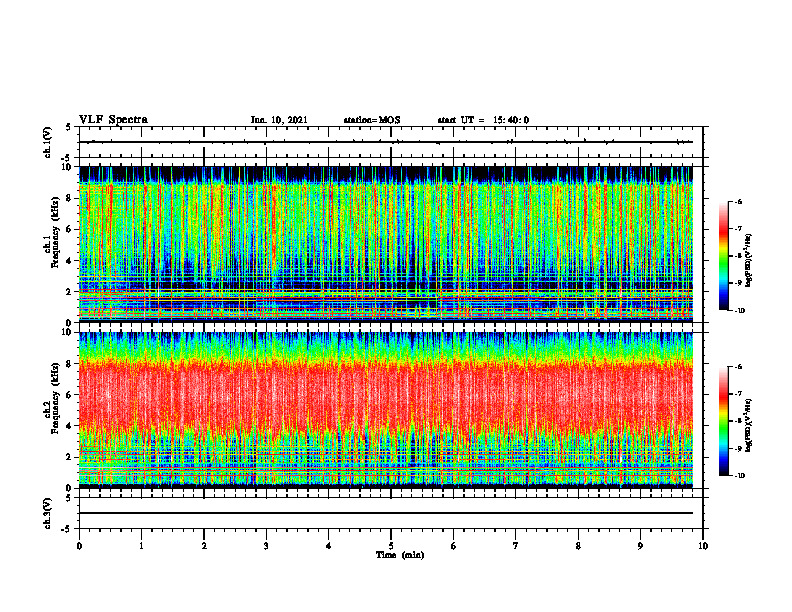
Task: Click the "ch.3(V)" axis label
Action: 48,513
